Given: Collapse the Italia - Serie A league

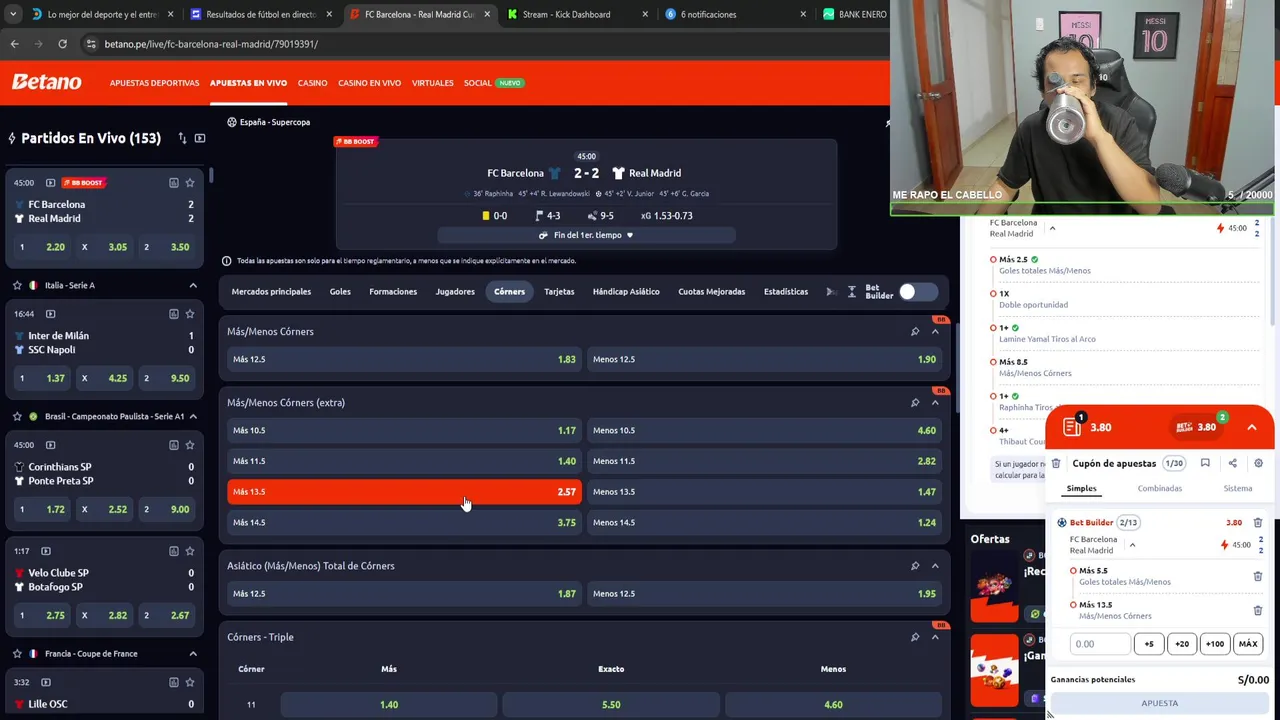Looking at the screenshot, I should pos(193,285).
